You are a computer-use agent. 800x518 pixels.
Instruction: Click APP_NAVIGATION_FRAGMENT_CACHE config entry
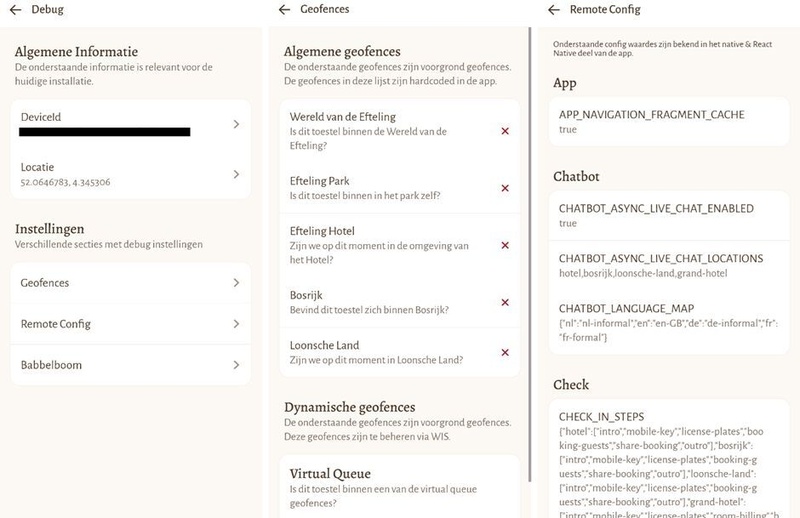[669, 121]
